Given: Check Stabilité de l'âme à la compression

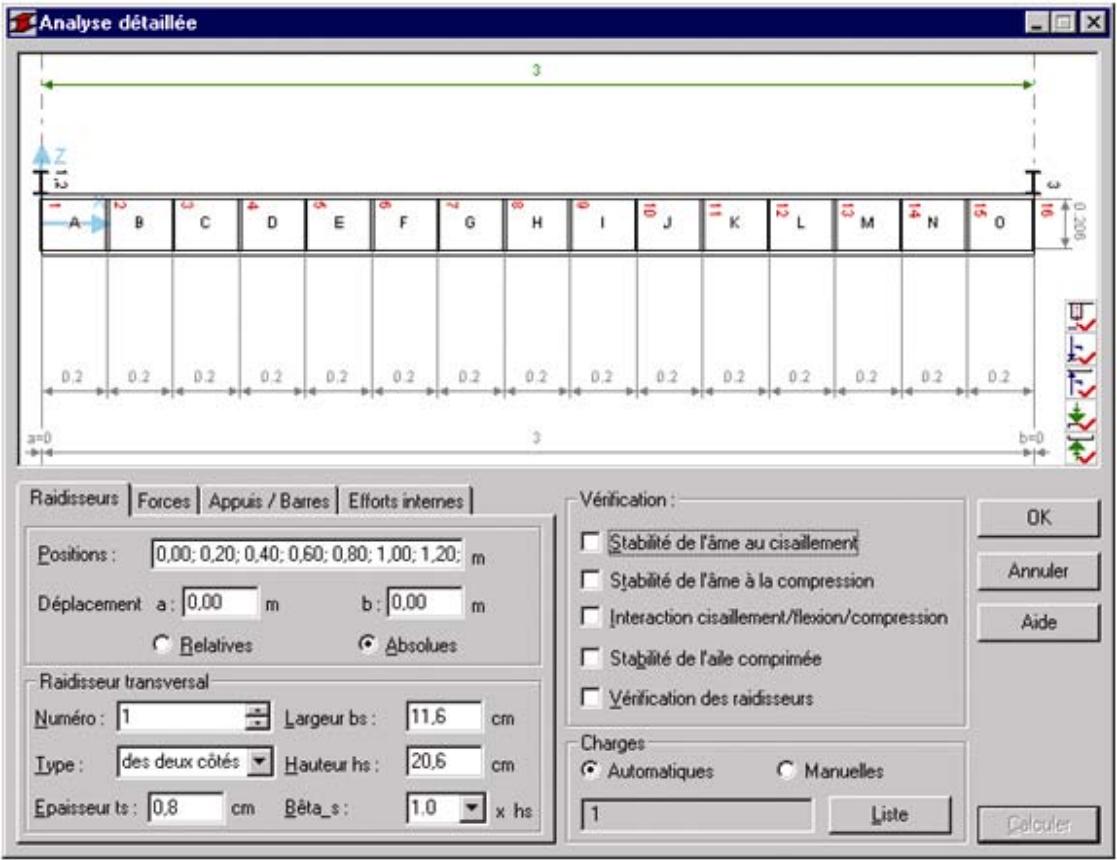Looking at the screenshot, I should 591,580.
